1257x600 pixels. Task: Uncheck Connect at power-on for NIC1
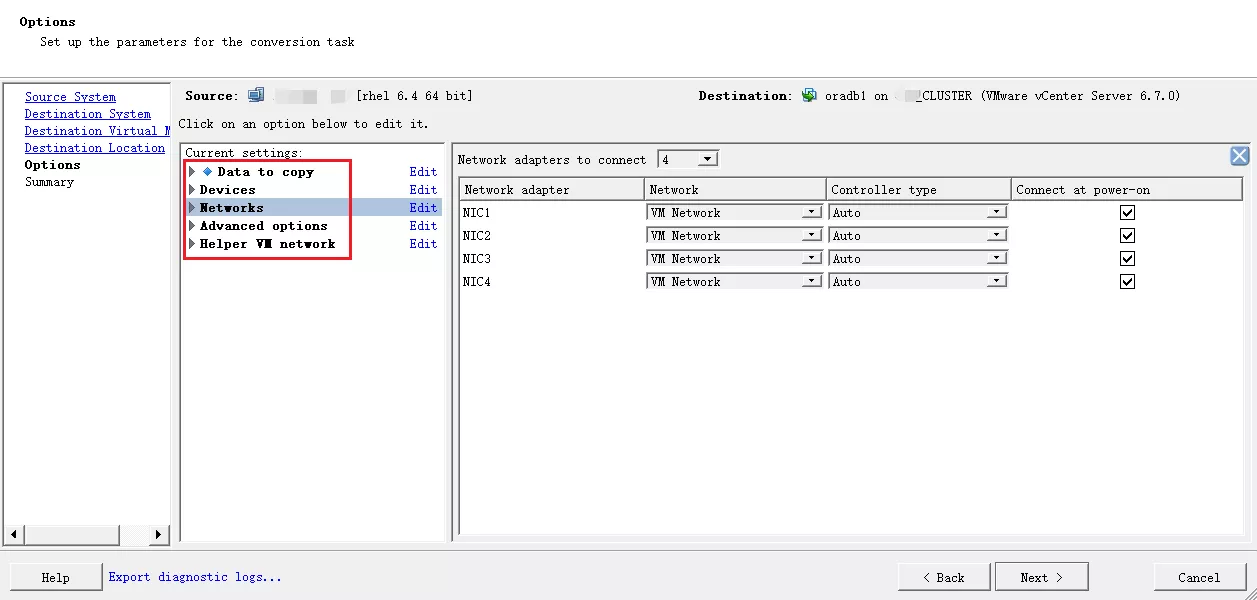point(1127,213)
